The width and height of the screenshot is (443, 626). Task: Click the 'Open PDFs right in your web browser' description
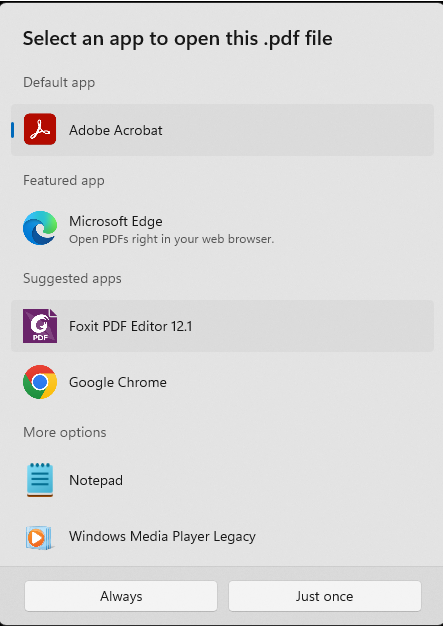(x=172, y=239)
